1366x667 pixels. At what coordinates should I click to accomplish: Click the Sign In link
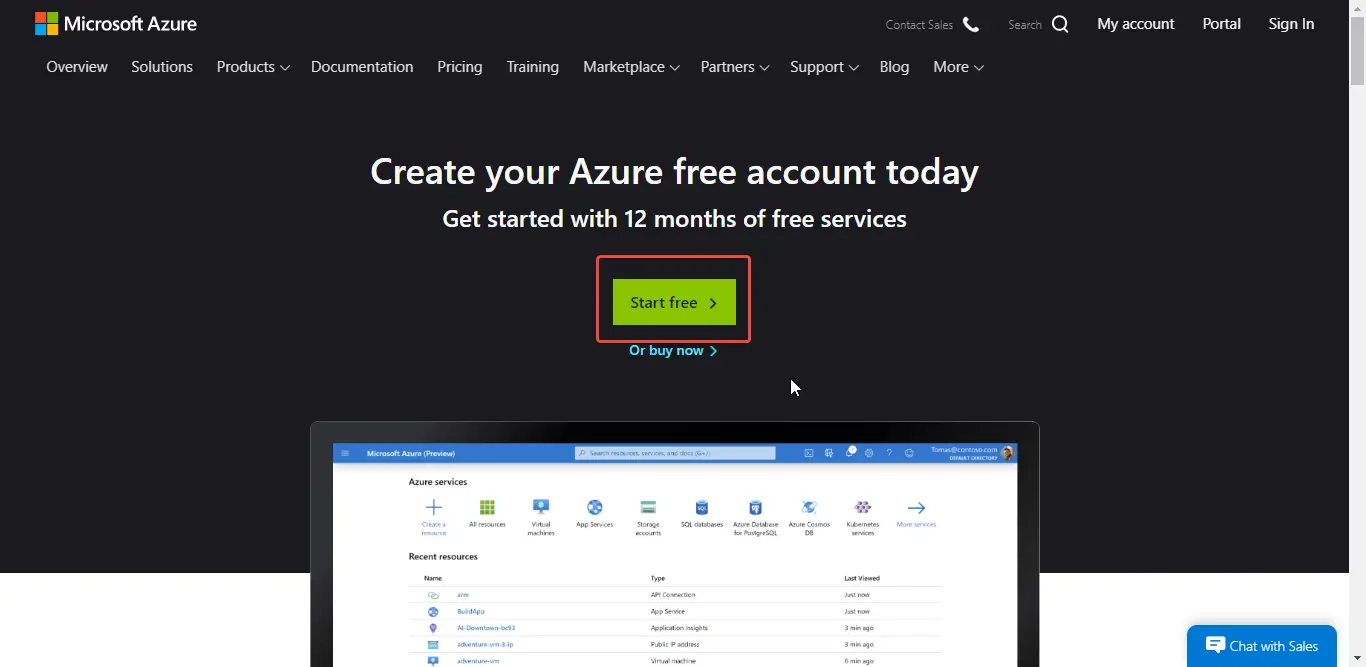pos(1291,24)
